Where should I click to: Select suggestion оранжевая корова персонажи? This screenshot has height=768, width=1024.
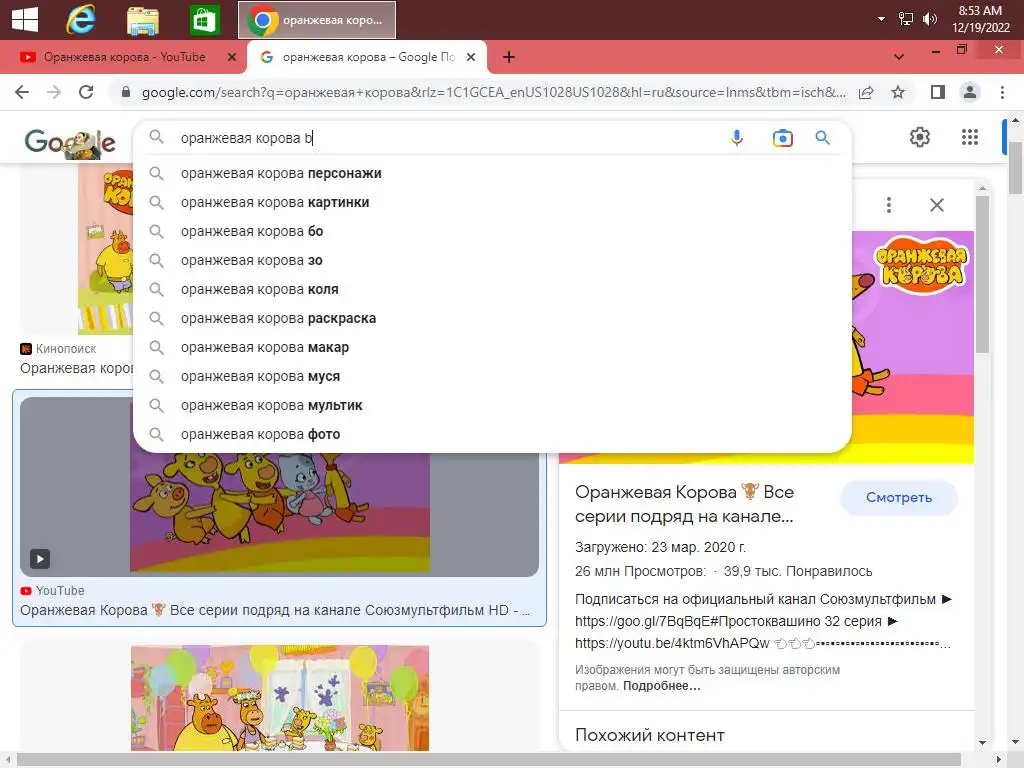pyautogui.click(x=492, y=173)
